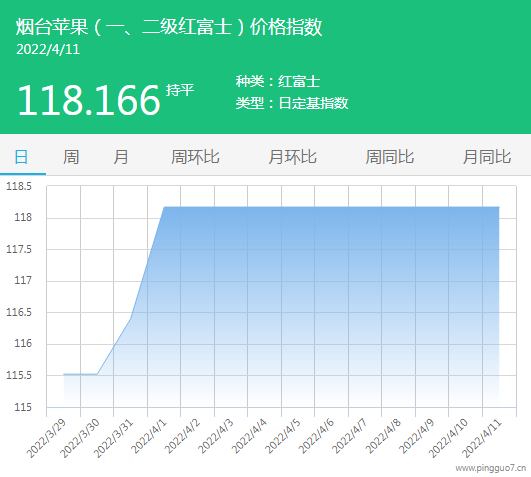Click the chart title 烟台苹果价格指数
This screenshot has height=477, width=531.
point(169,27)
